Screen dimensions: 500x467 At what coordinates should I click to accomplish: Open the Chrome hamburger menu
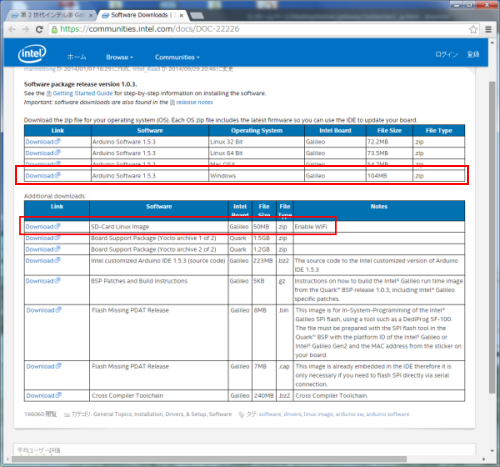488,29
